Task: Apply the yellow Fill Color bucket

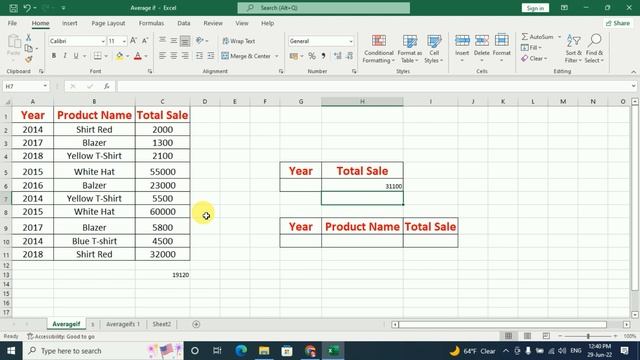Action: [119, 56]
